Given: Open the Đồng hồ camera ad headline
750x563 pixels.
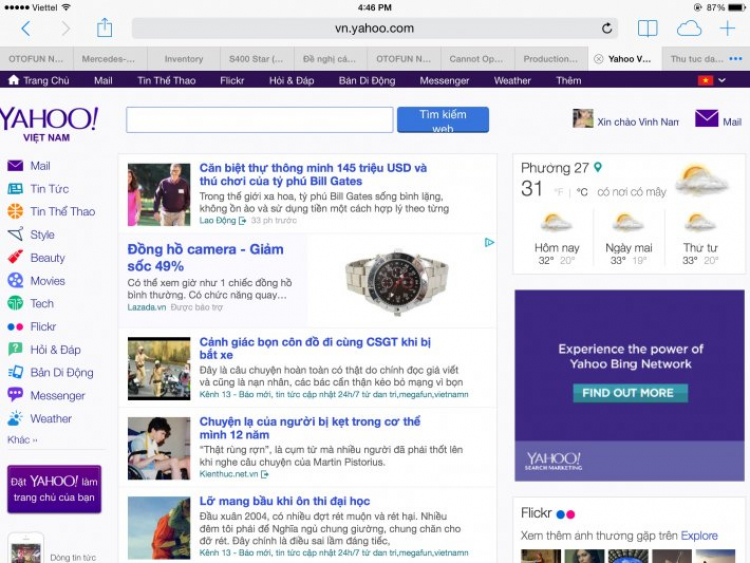Looking at the screenshot, I should pos(206,257).
